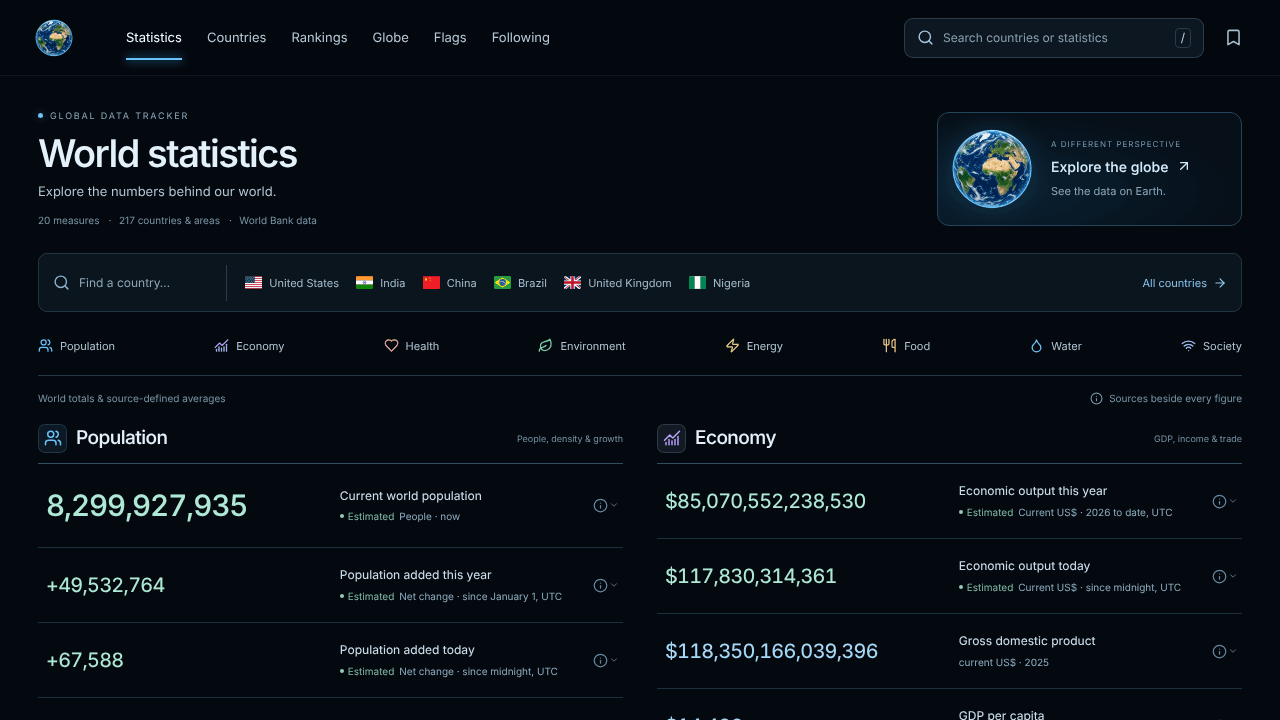
Task: Focus the Search countries or statistics field
Action: pyautogui.click(x=1054, y=38)
